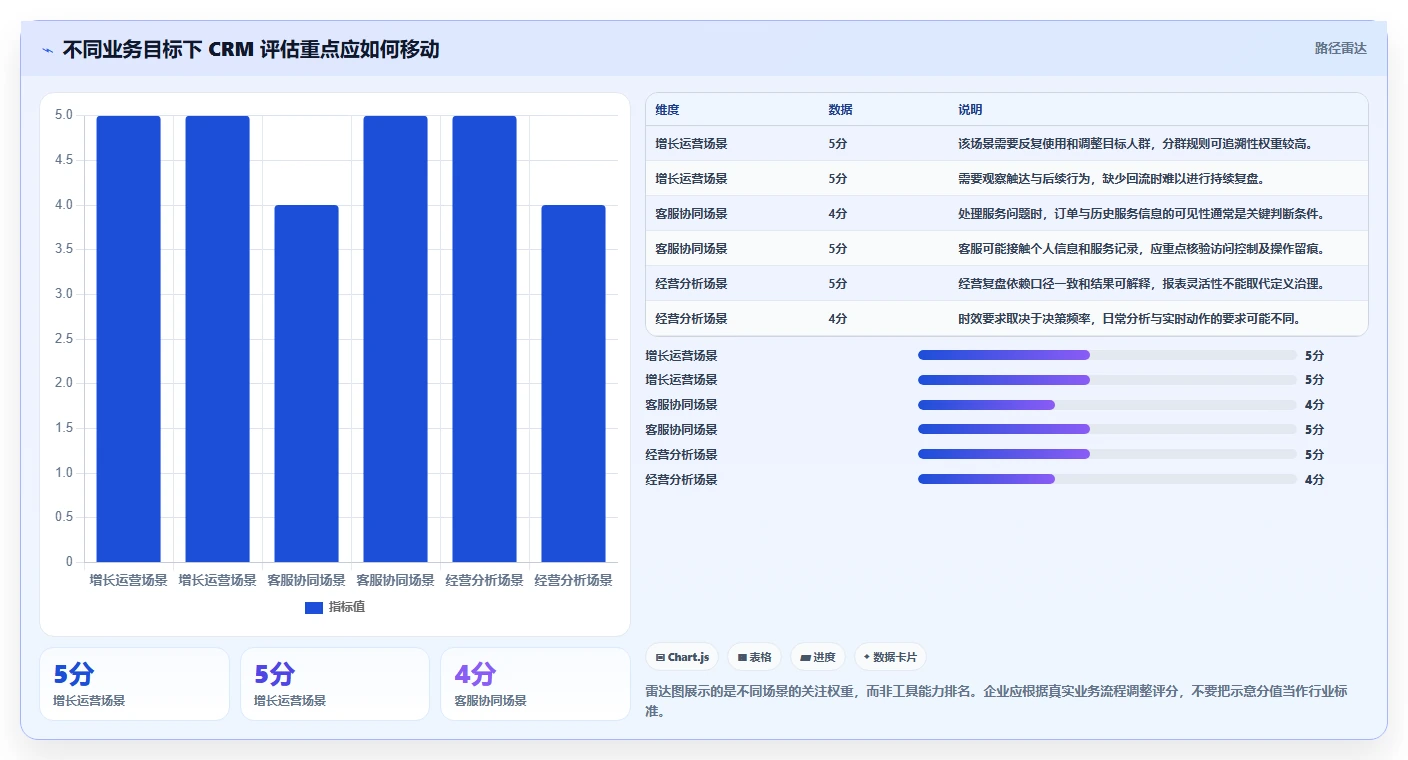Click the Chart.js tag

click(x=682, y=657)
